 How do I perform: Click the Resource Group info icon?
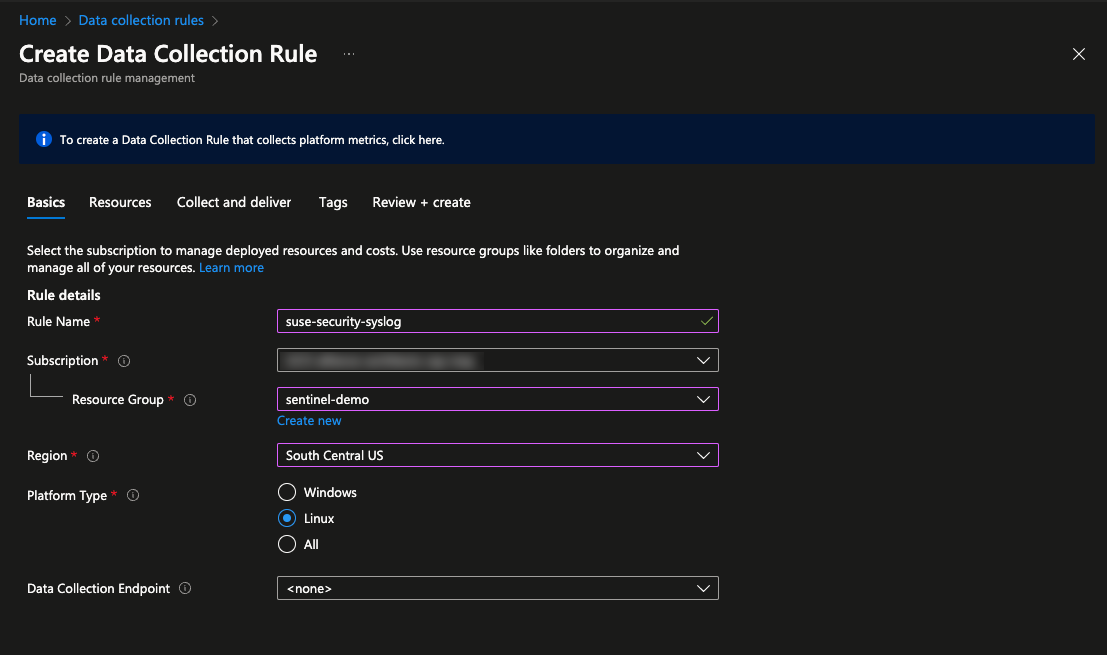point(189,399)
